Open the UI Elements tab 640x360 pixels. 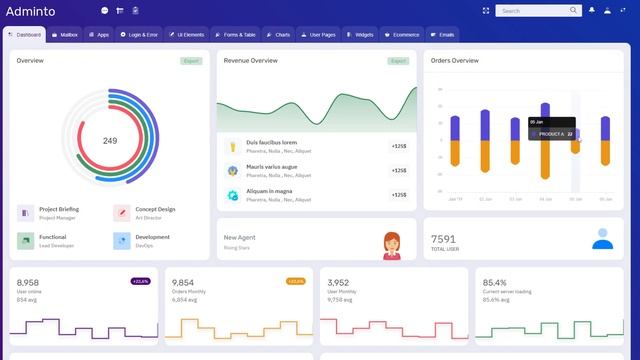[x=187, y=35]
